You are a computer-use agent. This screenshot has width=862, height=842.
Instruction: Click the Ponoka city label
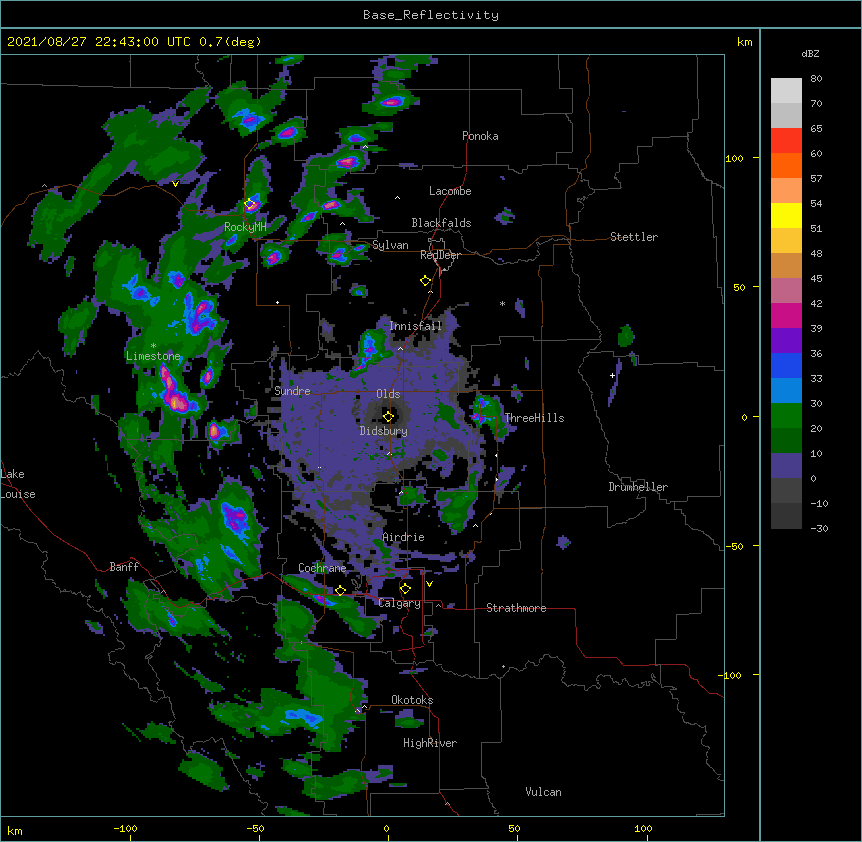pyautogui.click(x=480, y=136)
